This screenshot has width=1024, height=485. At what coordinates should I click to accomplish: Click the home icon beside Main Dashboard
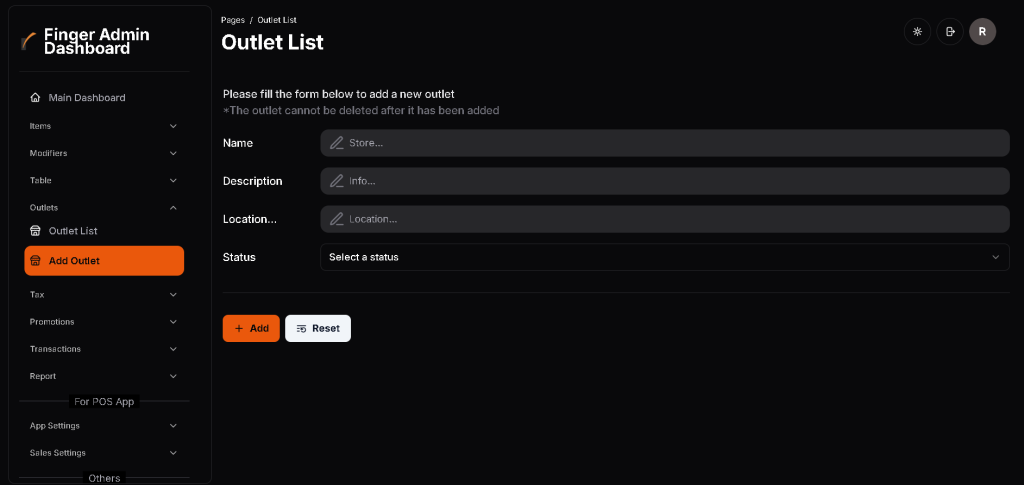(x=36, y=98)
